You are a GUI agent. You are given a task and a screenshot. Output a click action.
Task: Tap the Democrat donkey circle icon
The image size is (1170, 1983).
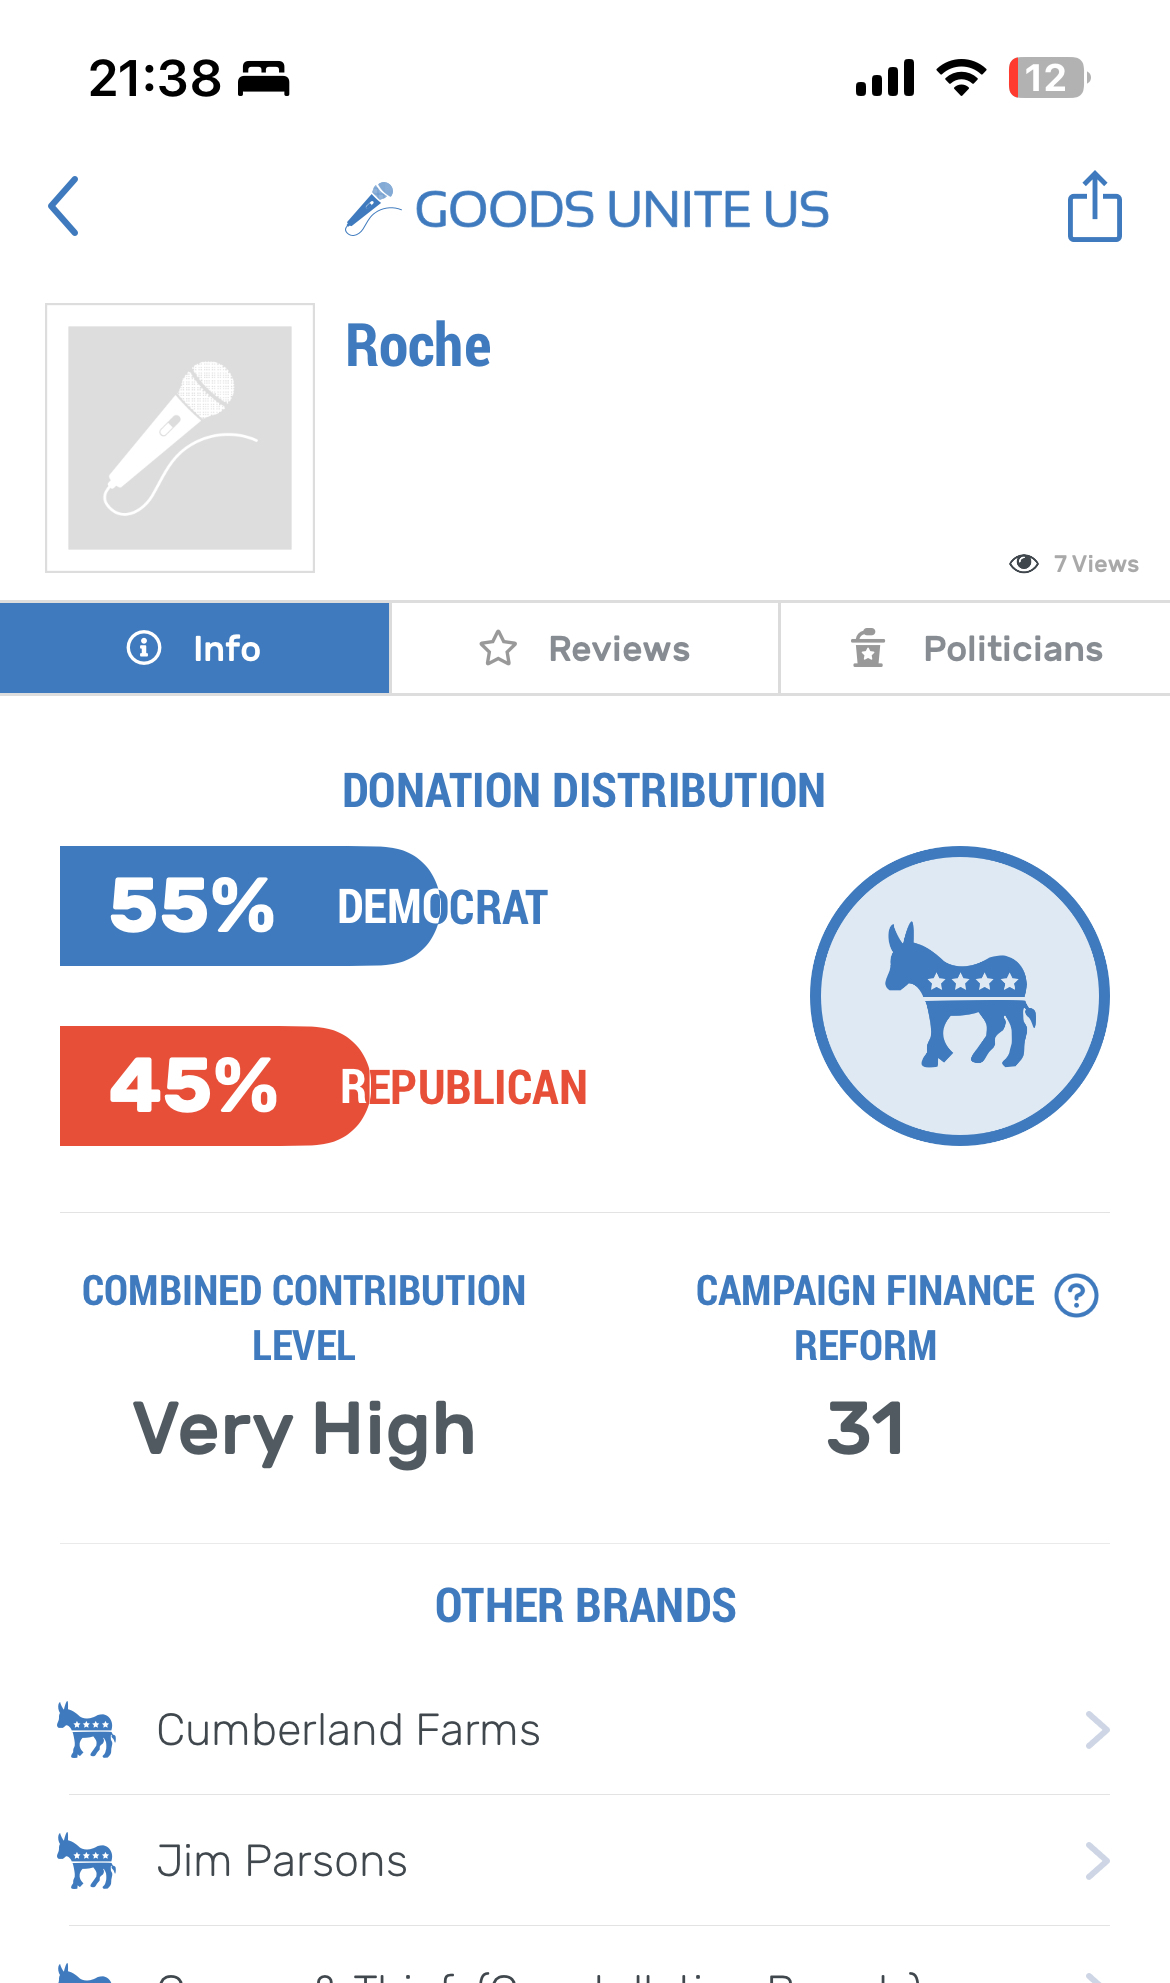pyautogui.click(x=959, y=996)
